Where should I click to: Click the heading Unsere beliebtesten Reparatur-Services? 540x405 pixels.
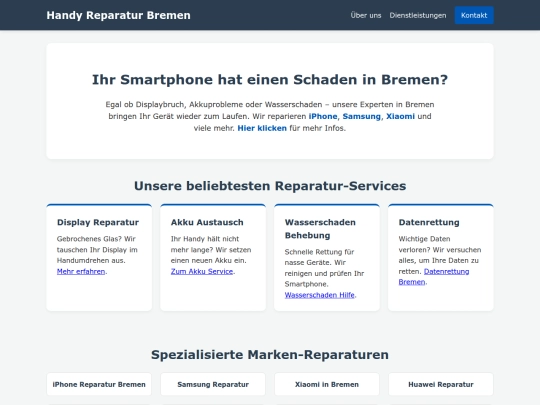point(270,186)
